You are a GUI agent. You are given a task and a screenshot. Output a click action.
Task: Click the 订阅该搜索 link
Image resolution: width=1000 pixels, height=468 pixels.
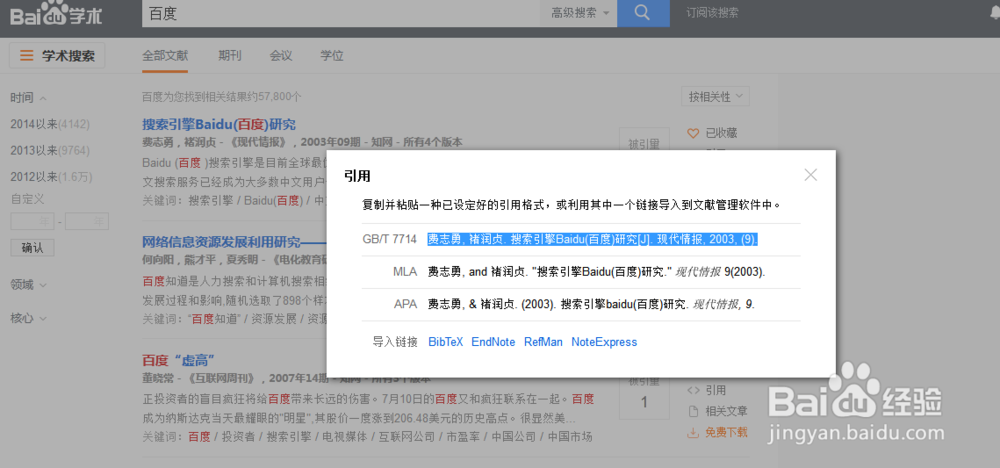click(x=712, y=13)
